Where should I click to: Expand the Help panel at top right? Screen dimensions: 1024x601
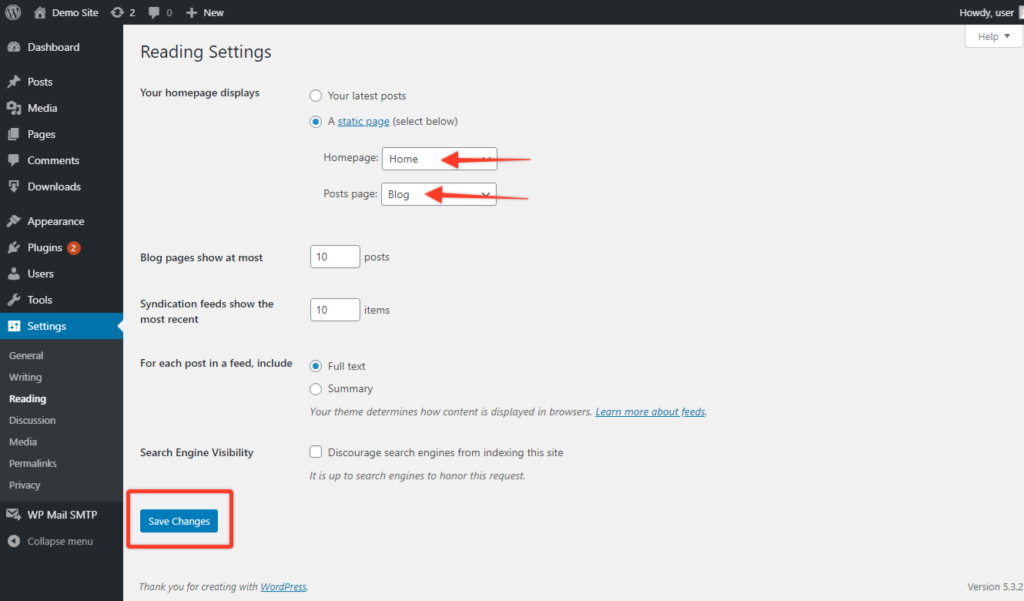pyautogui.click(x=991, y=35)
